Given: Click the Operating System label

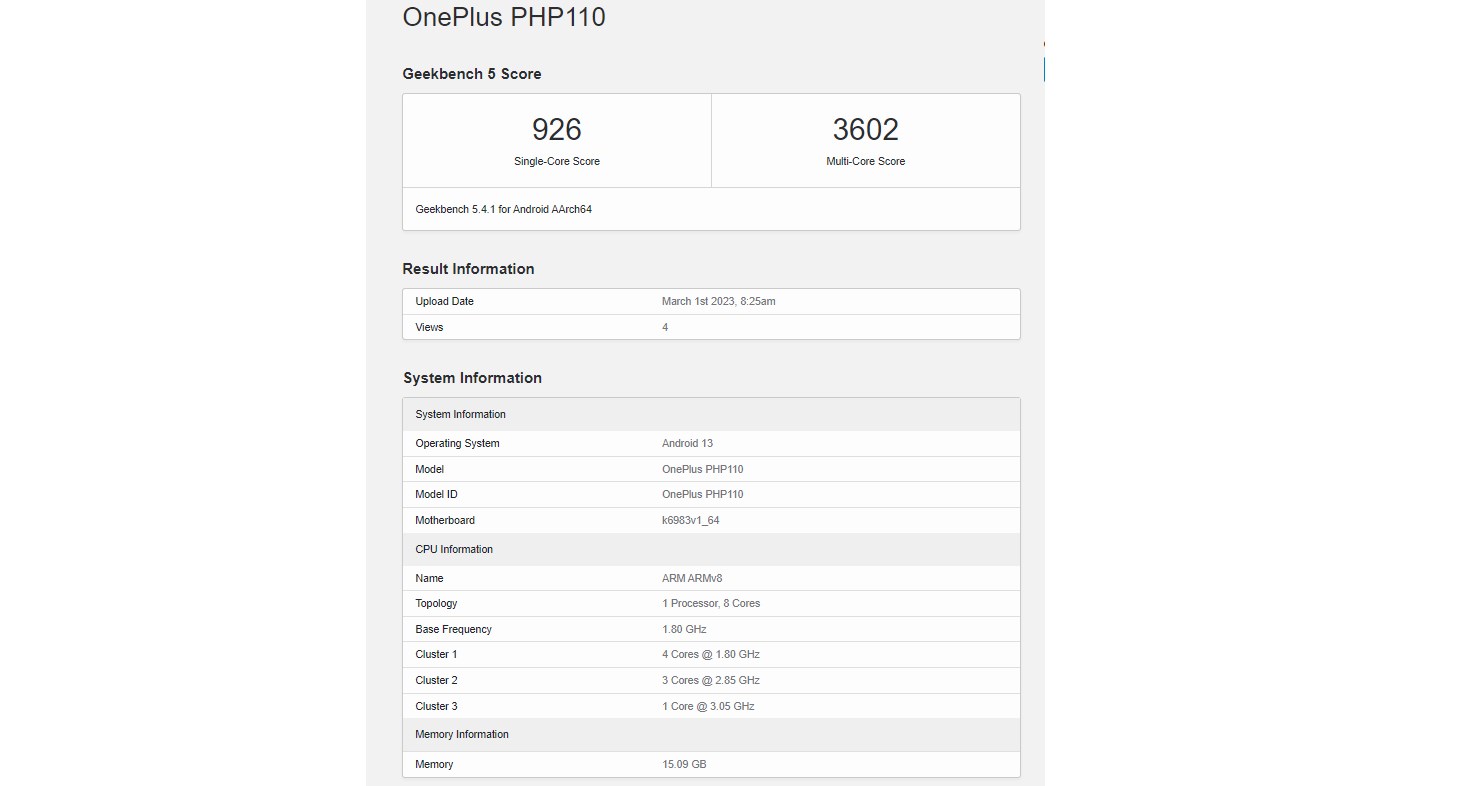Looking at the screenshot, I should [457, 443].
